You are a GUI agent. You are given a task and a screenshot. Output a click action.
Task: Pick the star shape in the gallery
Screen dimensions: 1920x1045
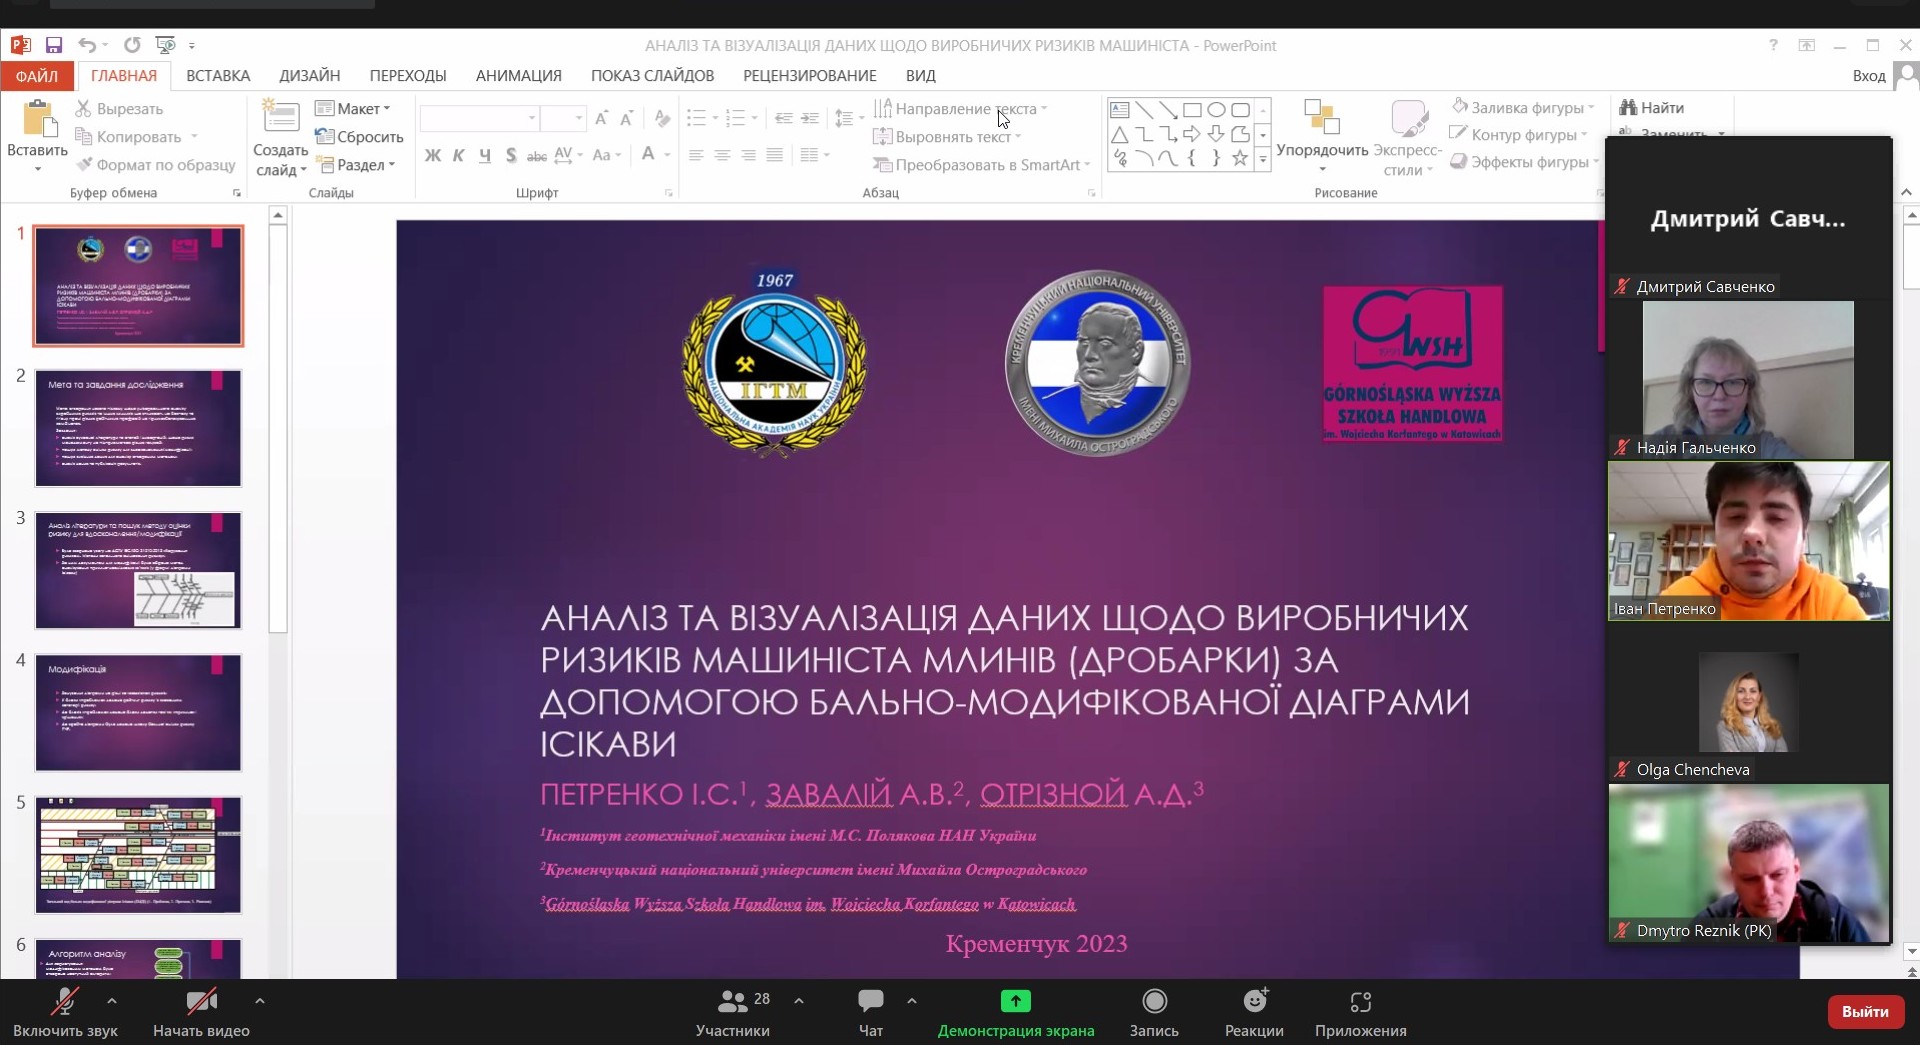coord(1240,158)
